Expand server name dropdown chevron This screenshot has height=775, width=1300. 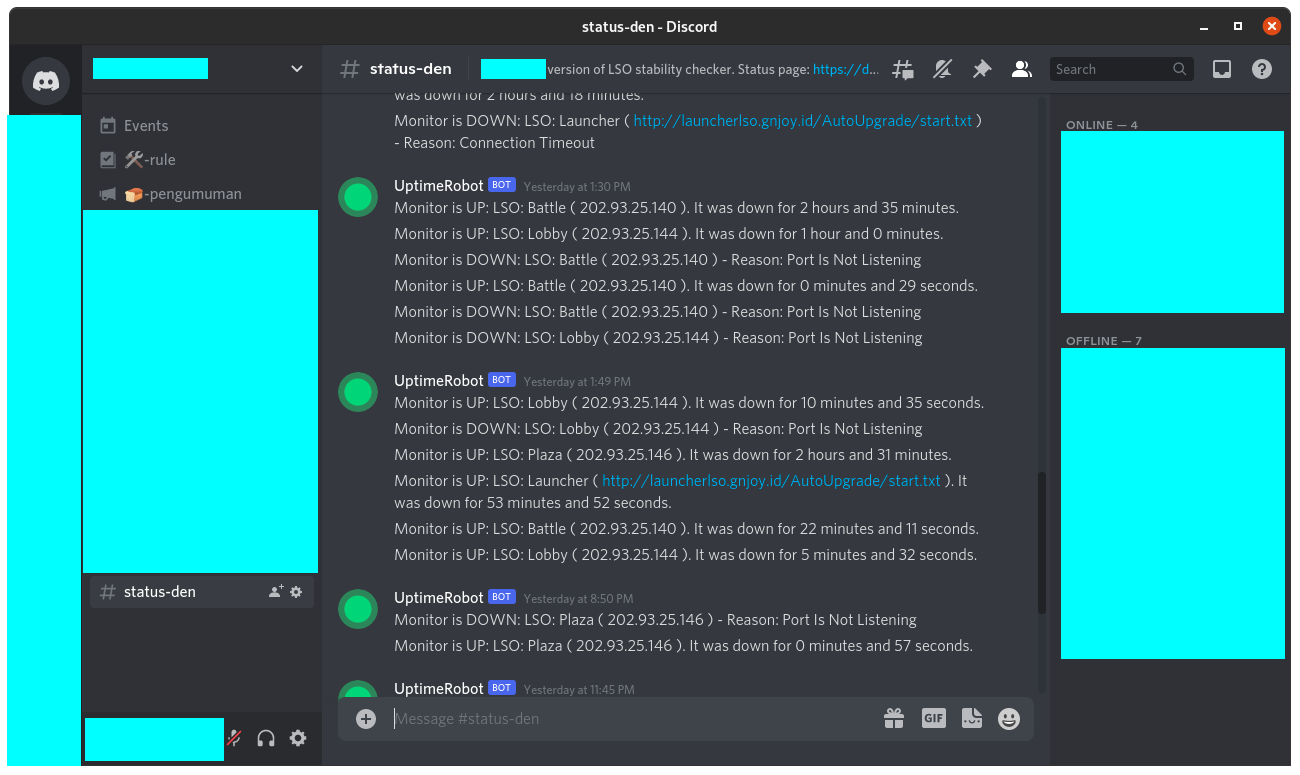[297, 69]
